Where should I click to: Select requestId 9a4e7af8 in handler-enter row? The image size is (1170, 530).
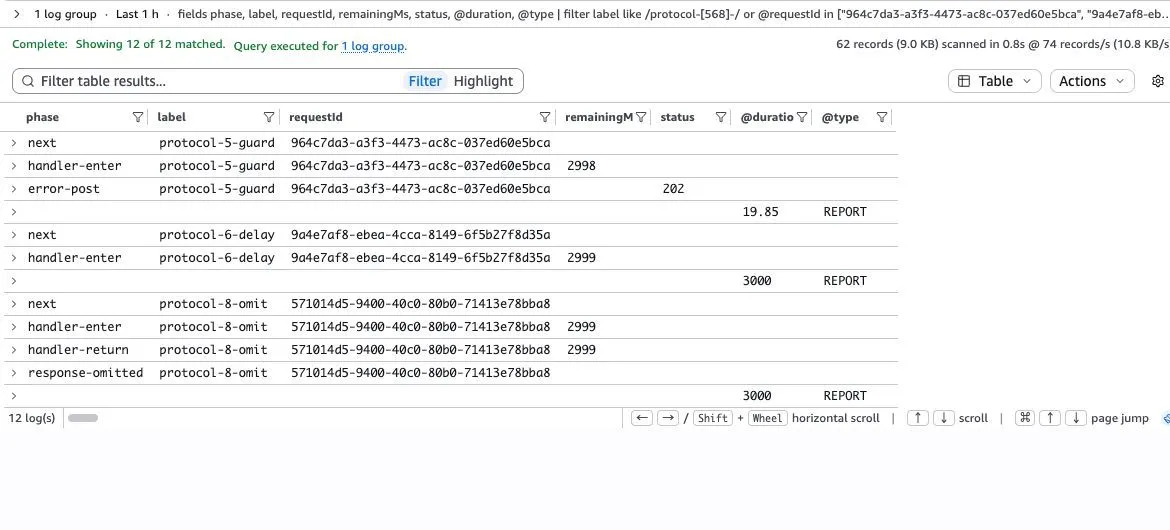coord(421,258)
